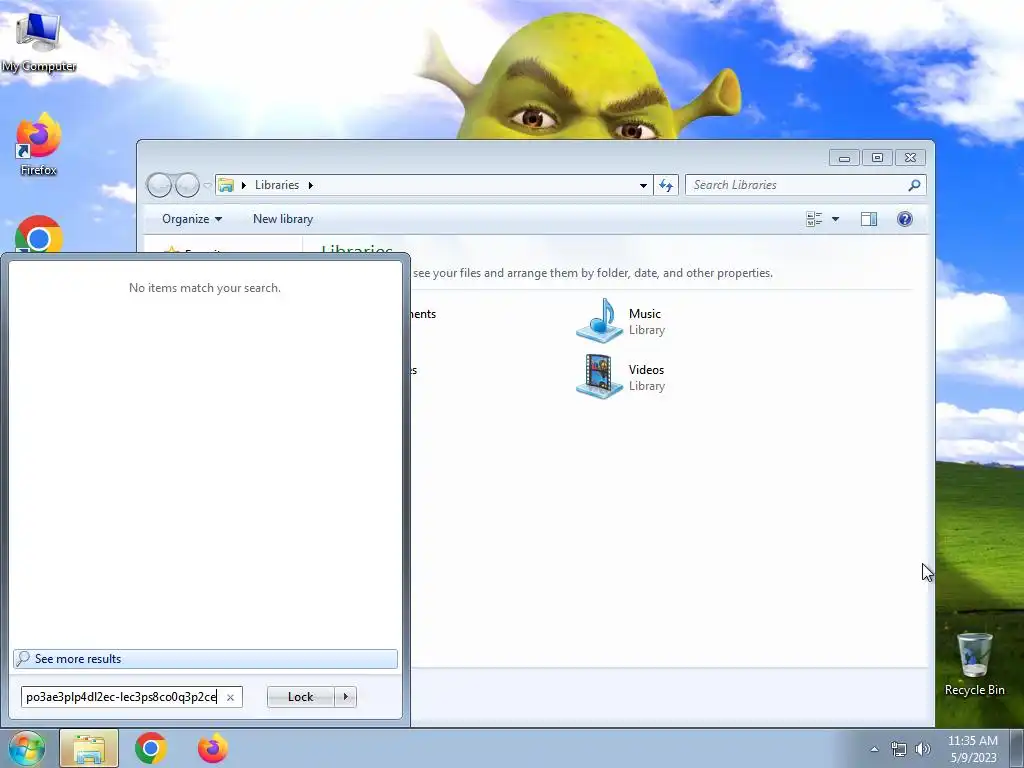Maximize the Libraries window
The image size is (1024, 768).
(x=878, y=158)
